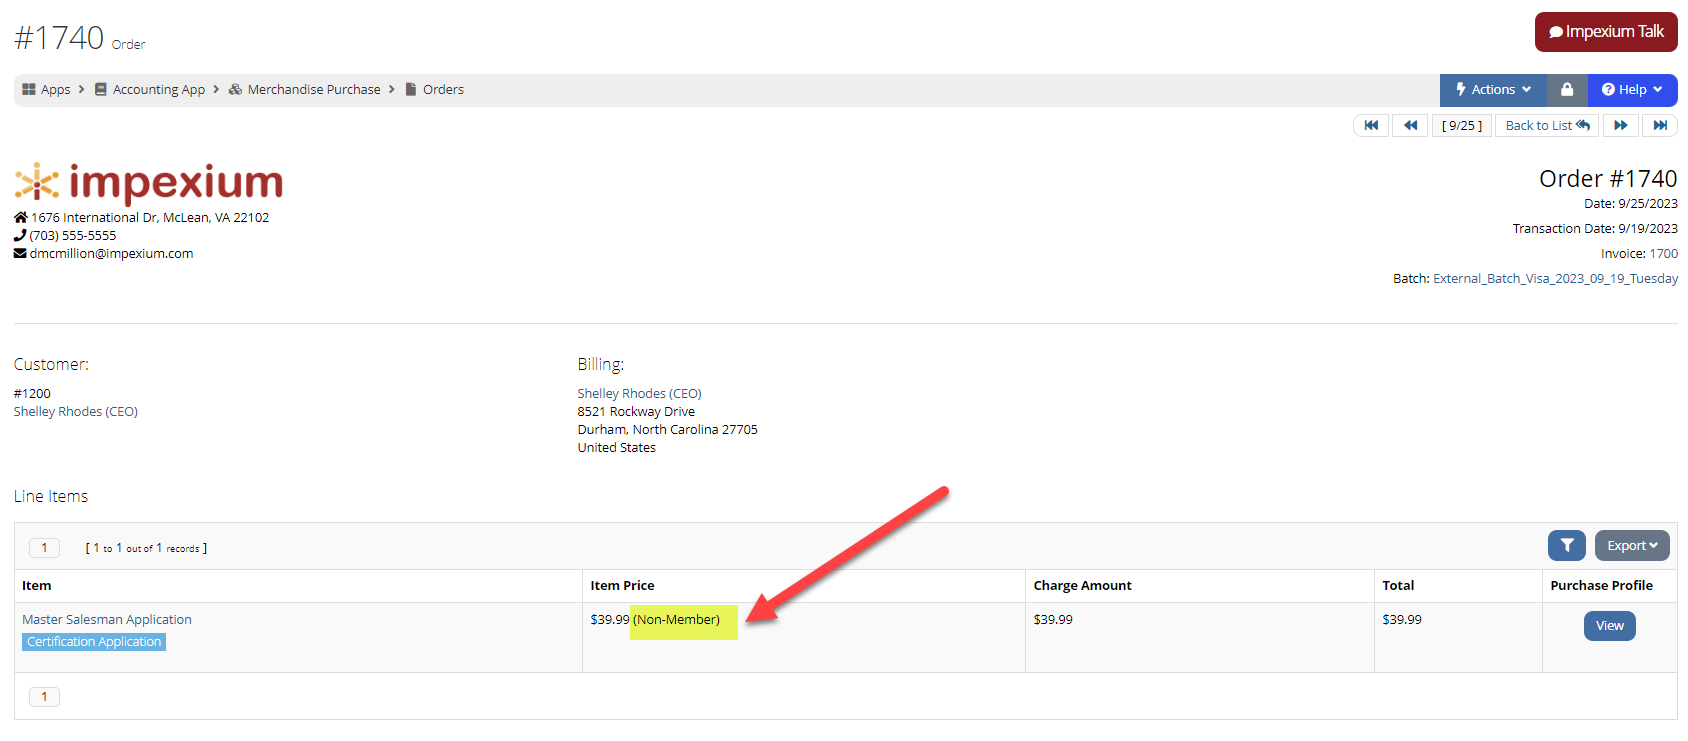Click the Orders document icon in breadcrumb
This screenshot has width=1688, height=741.
point(411,90)
